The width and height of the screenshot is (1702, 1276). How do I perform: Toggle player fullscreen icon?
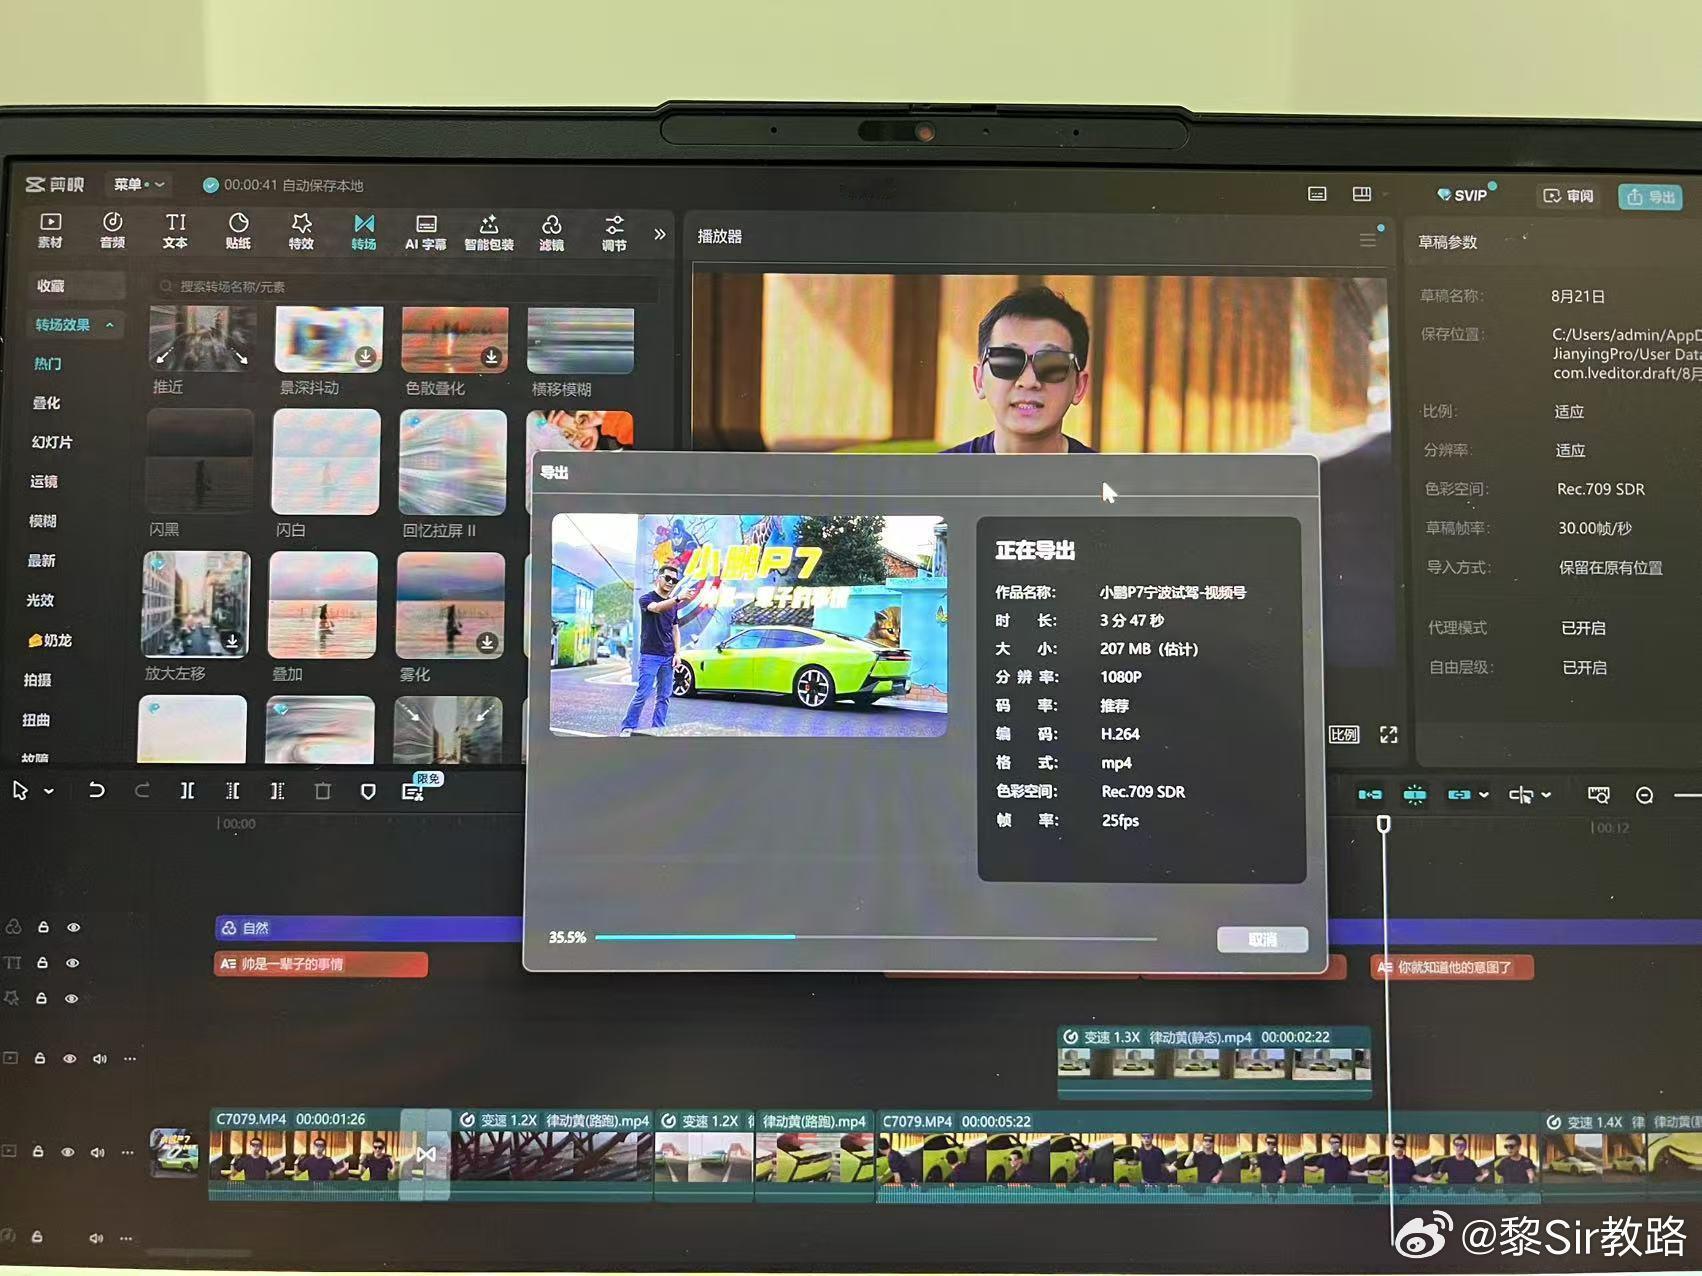1389,735
